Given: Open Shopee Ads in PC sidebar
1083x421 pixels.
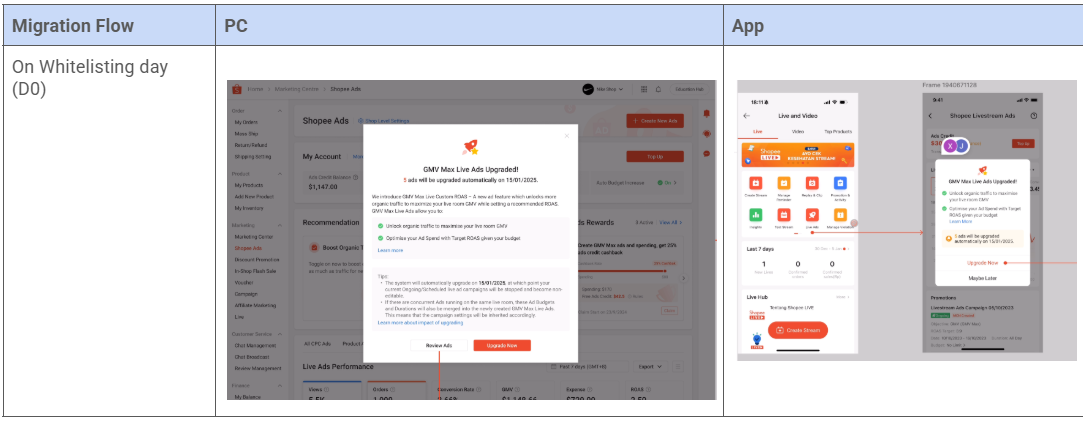Looking at the screenshot, I should point(248,248).
